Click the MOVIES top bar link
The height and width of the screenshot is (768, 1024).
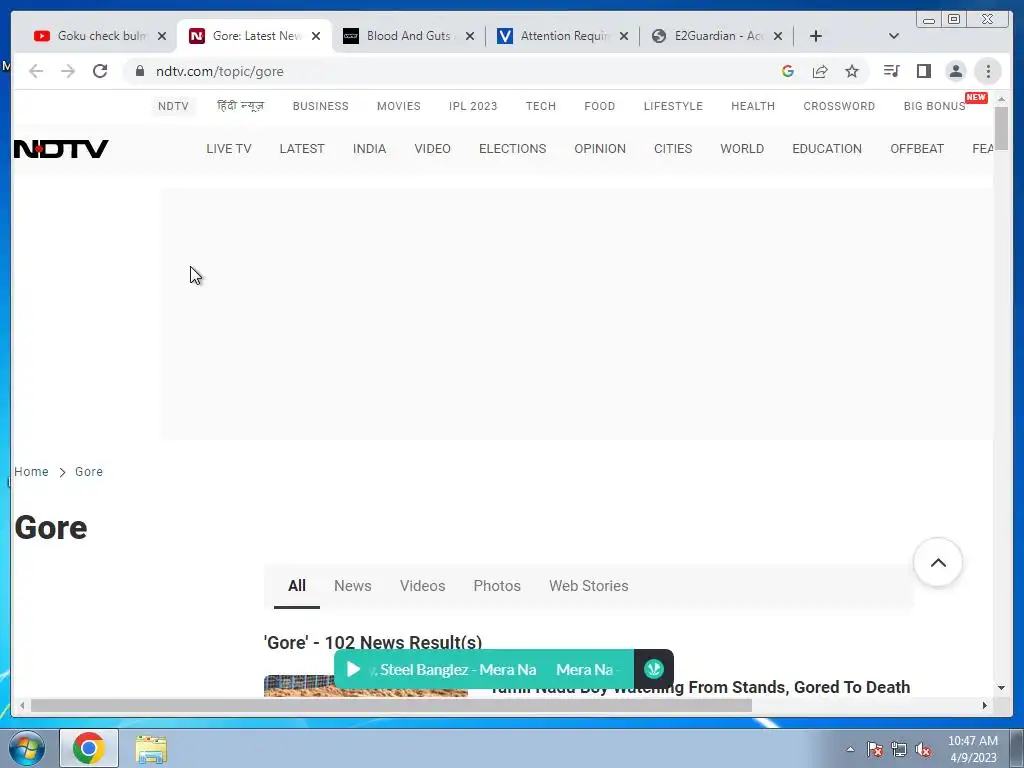tap(398, 106)
